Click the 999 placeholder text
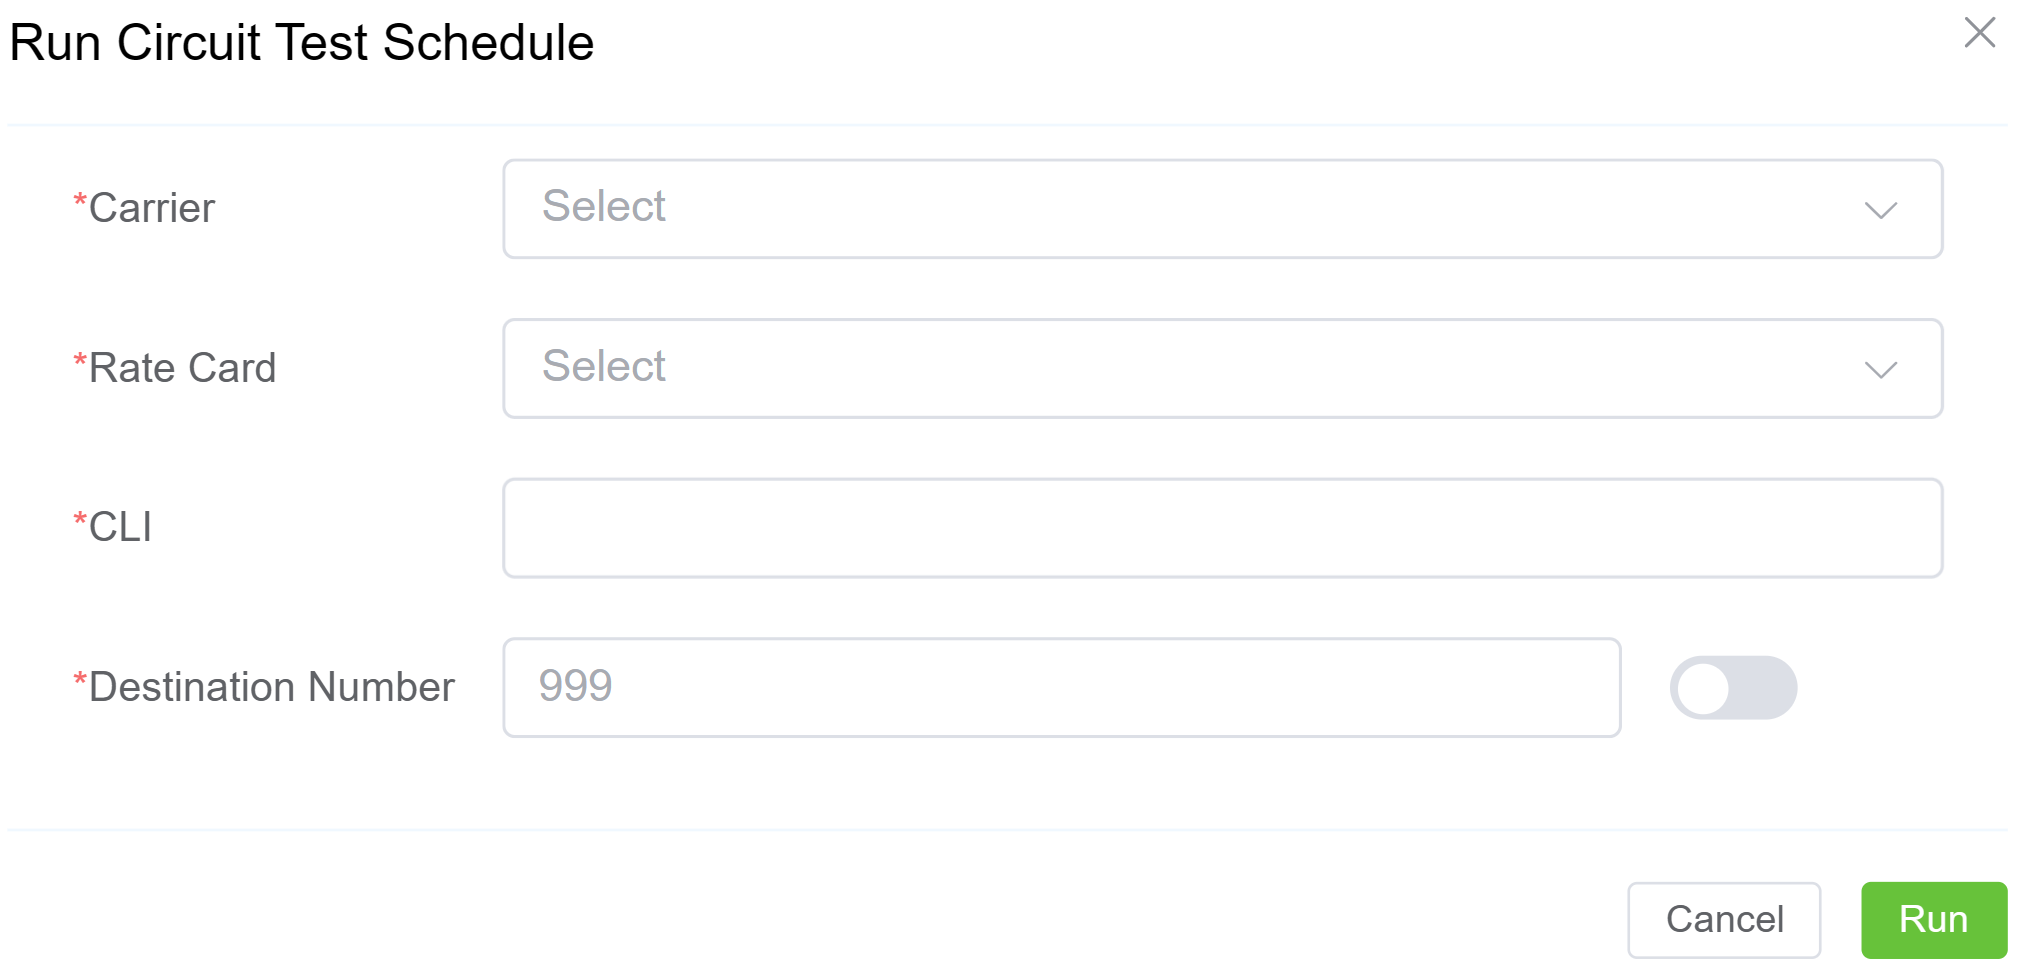The image size is (2032, 967). pyautogui.click(x=575, y=687)
